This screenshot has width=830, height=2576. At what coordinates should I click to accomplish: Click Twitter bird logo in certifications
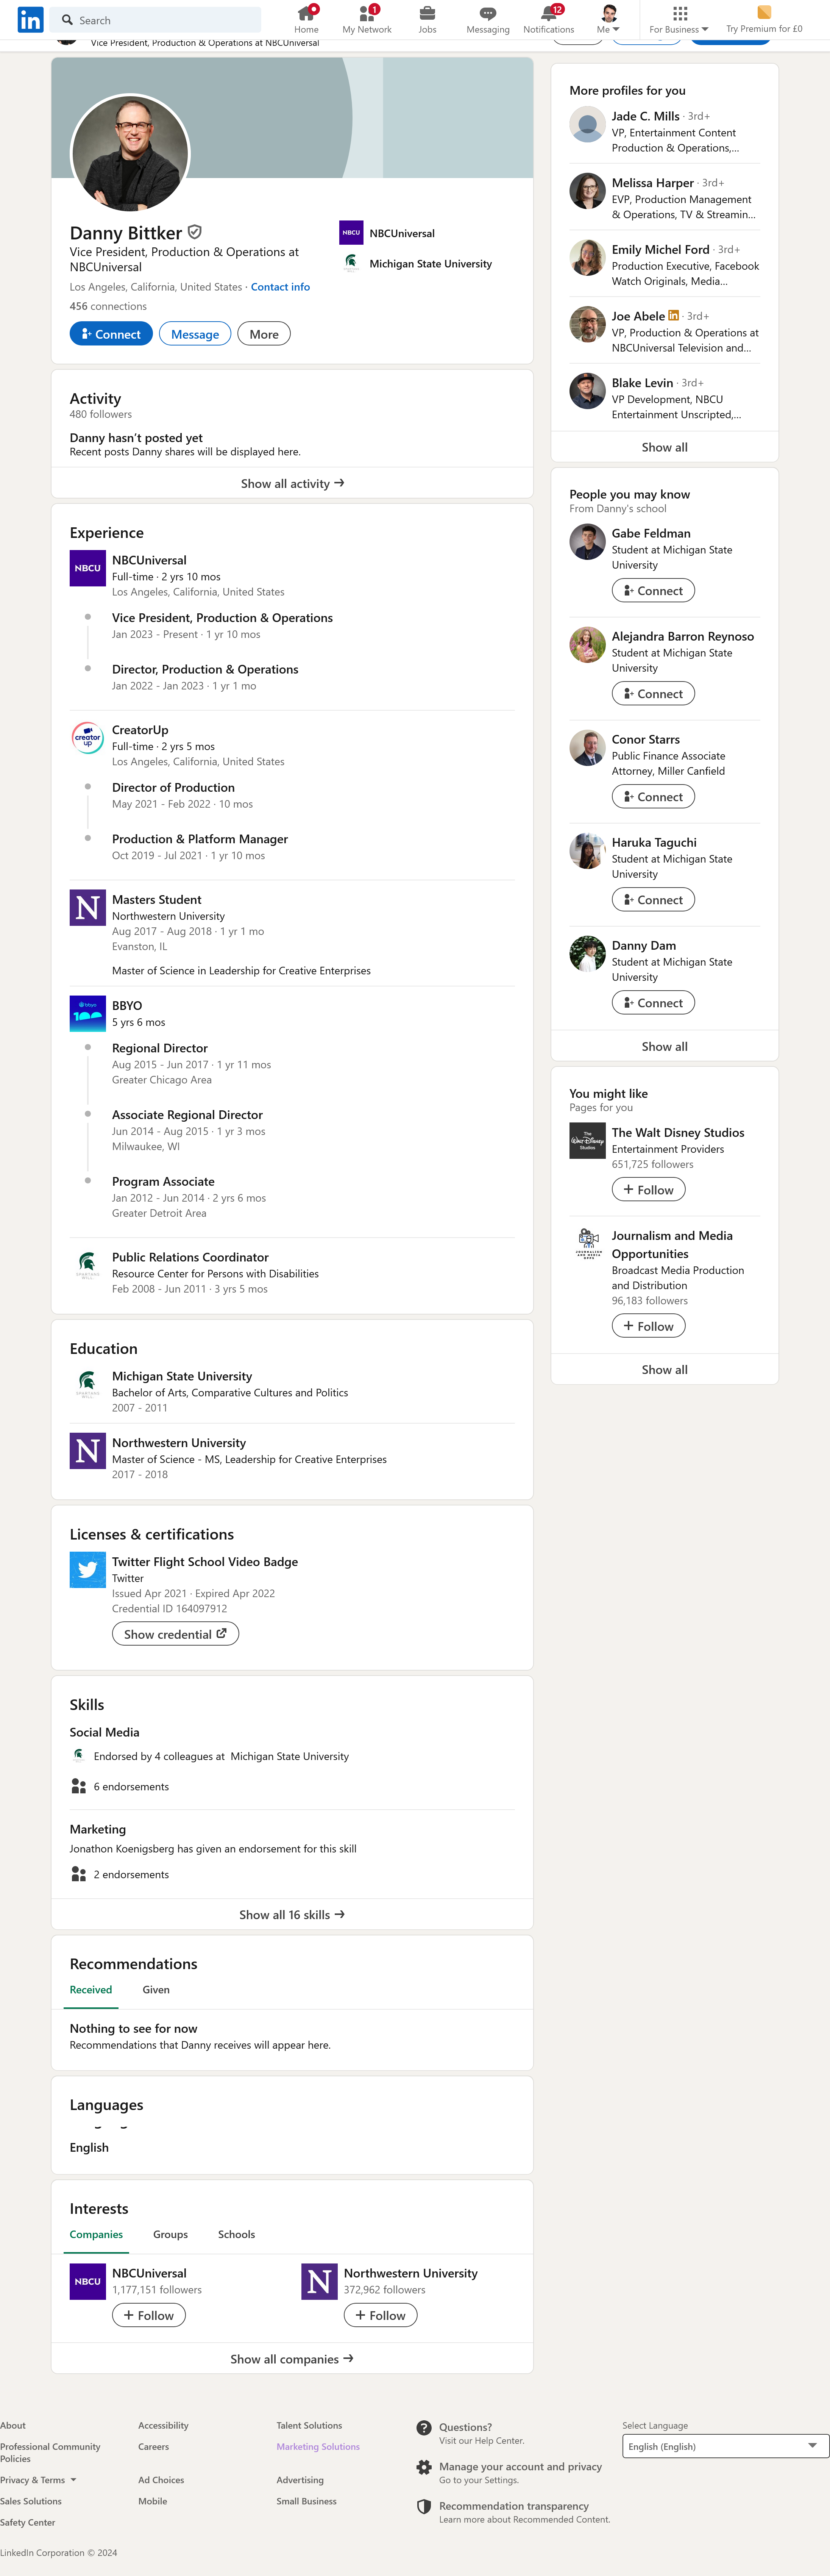pos(88,1569)
